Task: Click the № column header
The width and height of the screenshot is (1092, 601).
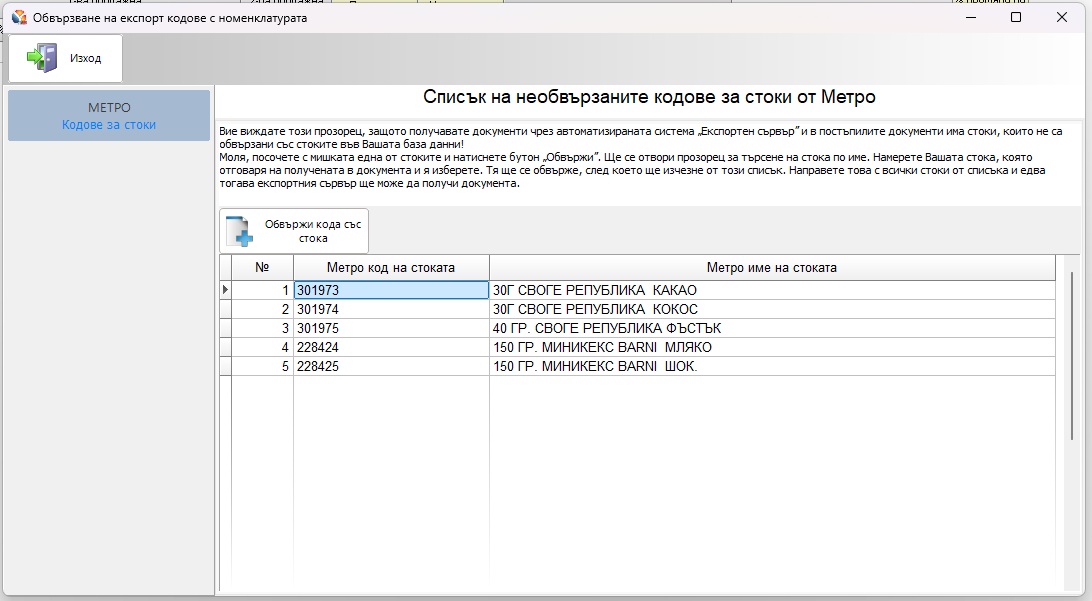Action: pyautogui.click(x=262, y=268)
